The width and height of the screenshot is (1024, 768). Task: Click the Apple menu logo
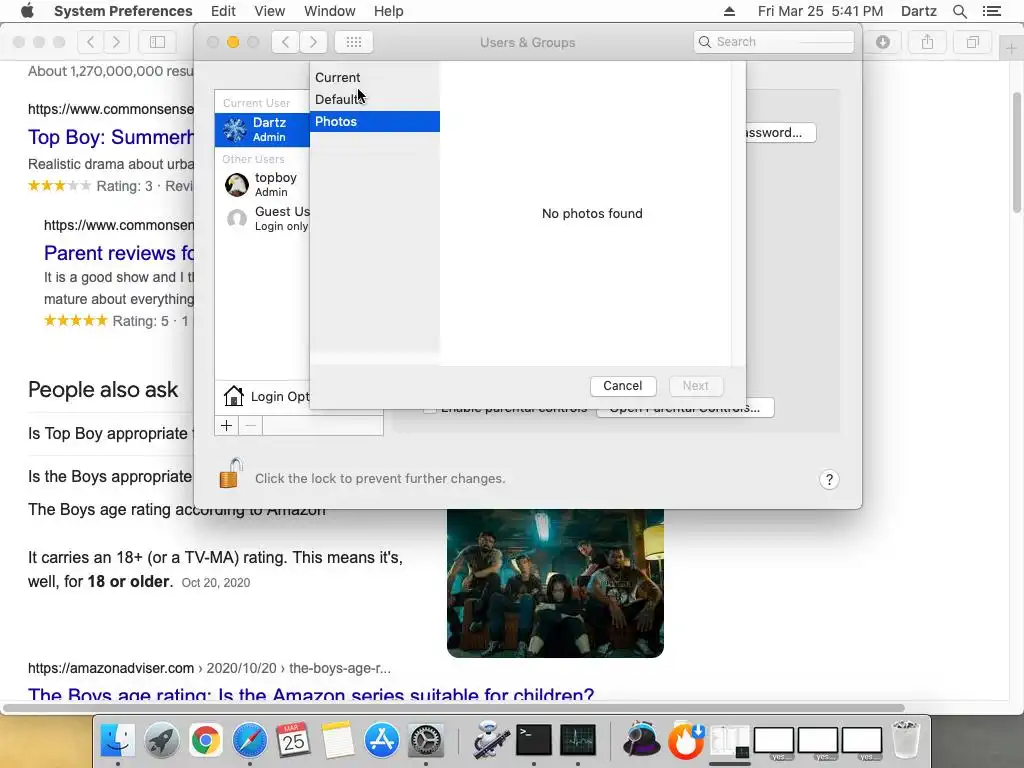click(x=27, y=11)
